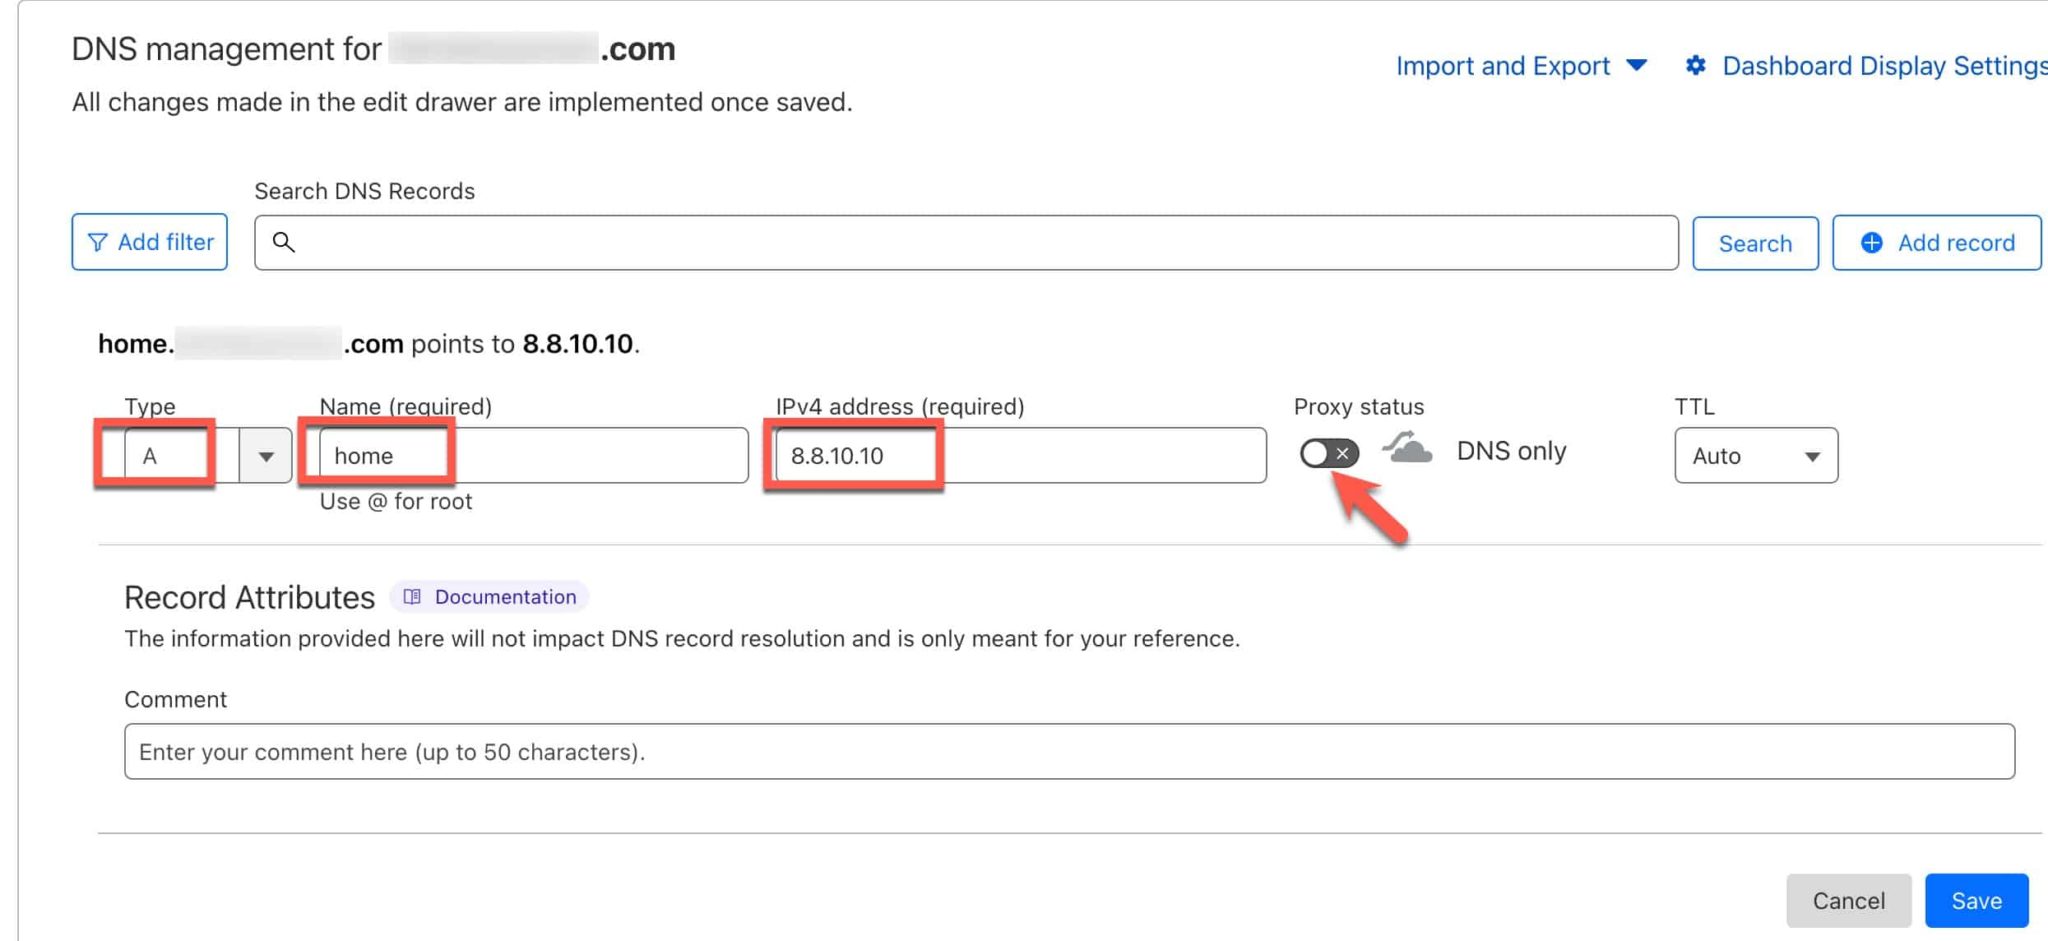Cancel editing the DNS record
The image size is (2048, 941).
coord(1848,901)
